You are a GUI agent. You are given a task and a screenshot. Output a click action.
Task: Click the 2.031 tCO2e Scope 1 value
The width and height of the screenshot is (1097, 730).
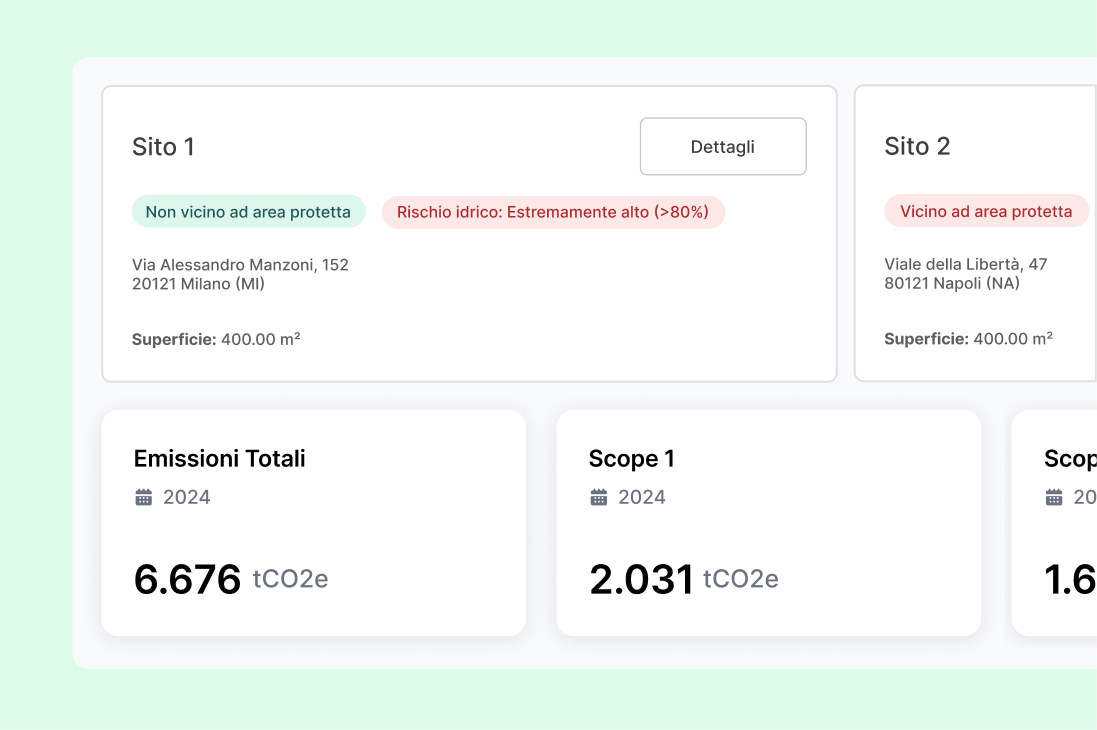click(x=685, y=578)
